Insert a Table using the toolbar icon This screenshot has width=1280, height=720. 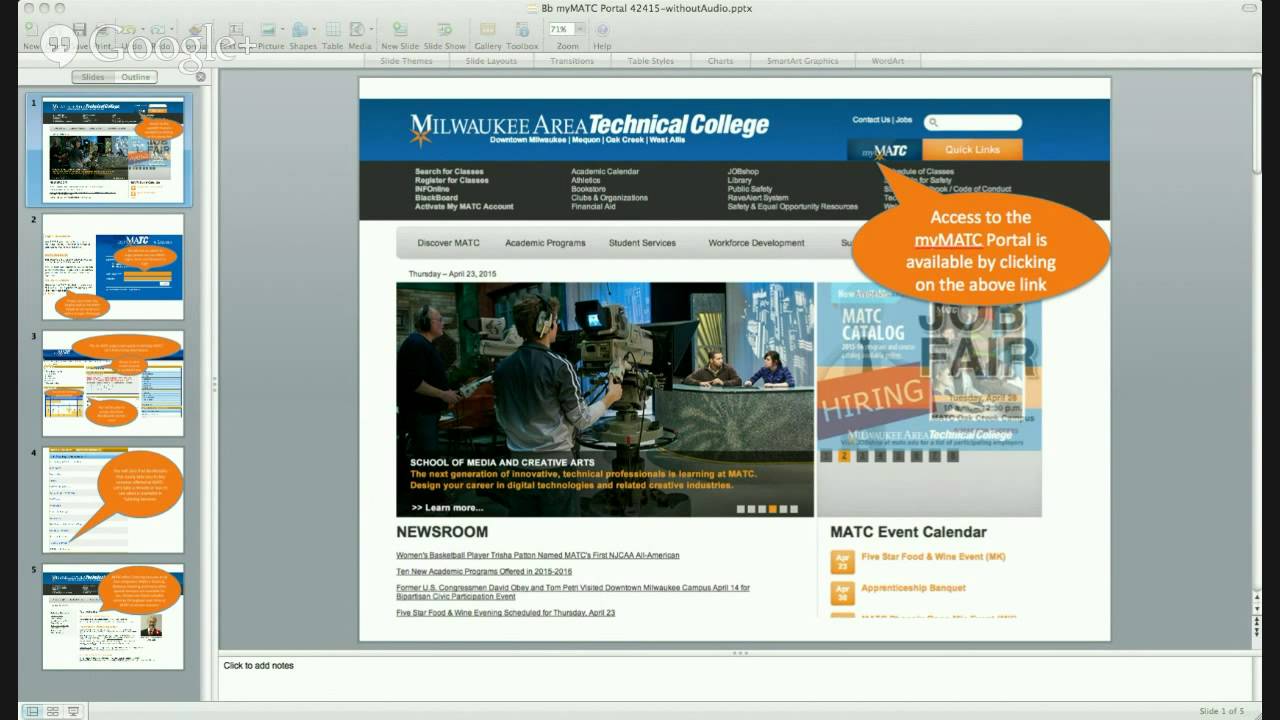(x=333, y=30)
